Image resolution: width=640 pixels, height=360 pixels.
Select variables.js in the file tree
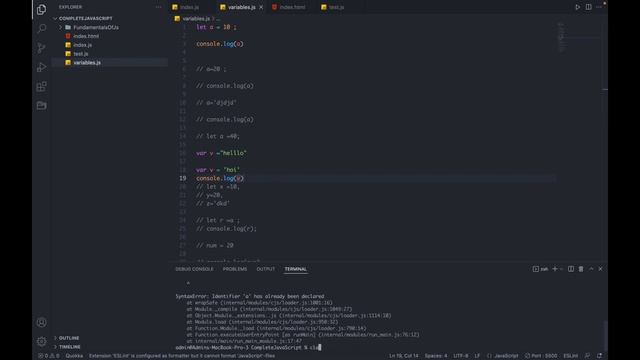pyautogui.click(x=87, y=62)
